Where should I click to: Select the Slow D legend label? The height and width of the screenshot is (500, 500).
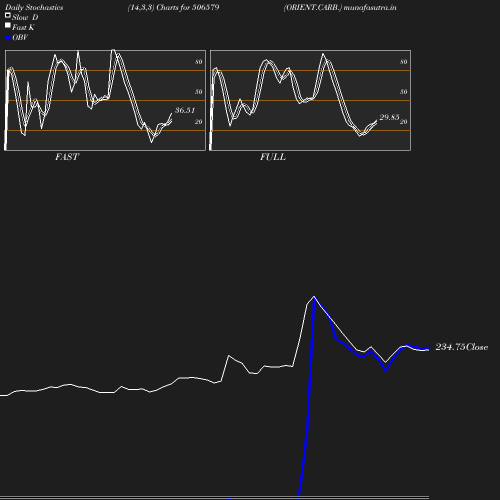point(25,17)
